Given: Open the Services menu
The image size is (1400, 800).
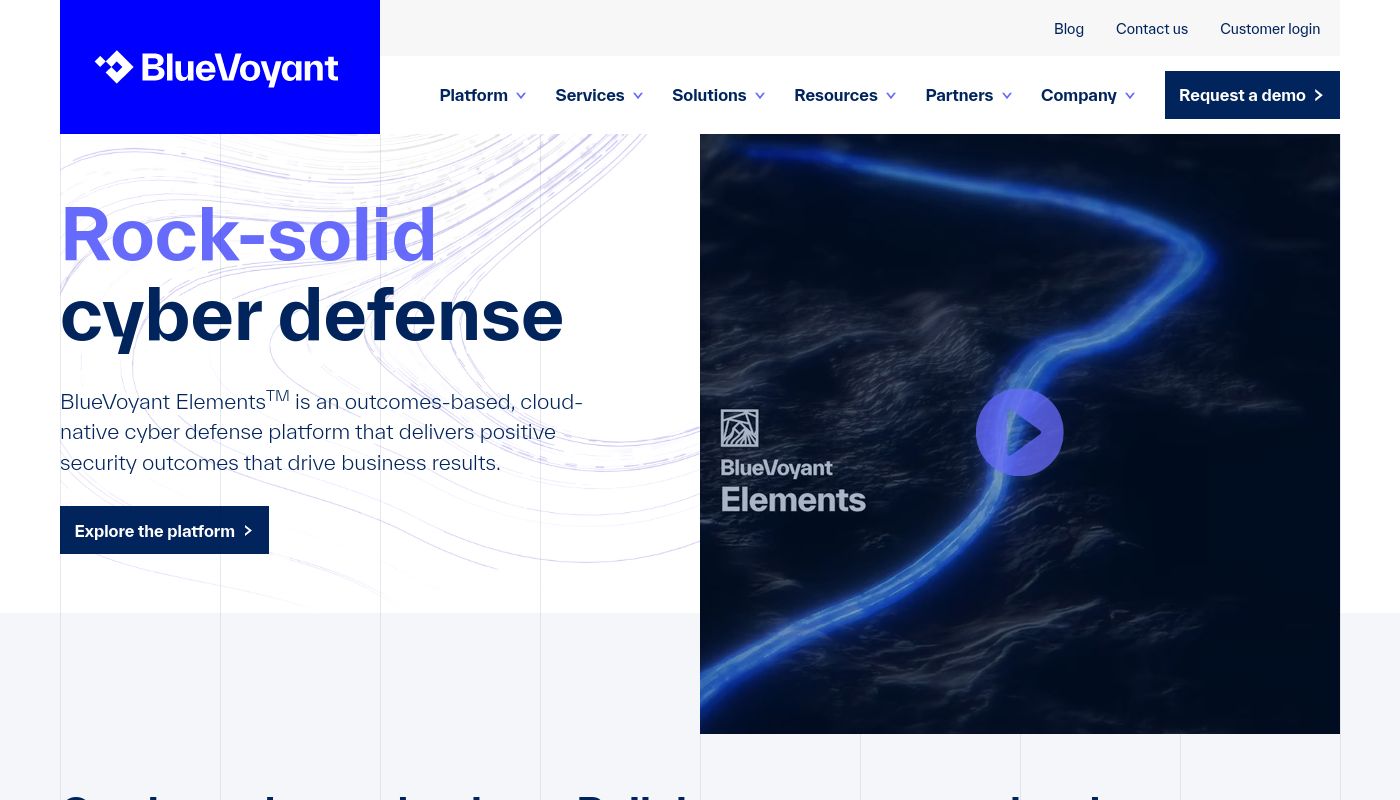Looking at the screenshot, I should 589,95.
